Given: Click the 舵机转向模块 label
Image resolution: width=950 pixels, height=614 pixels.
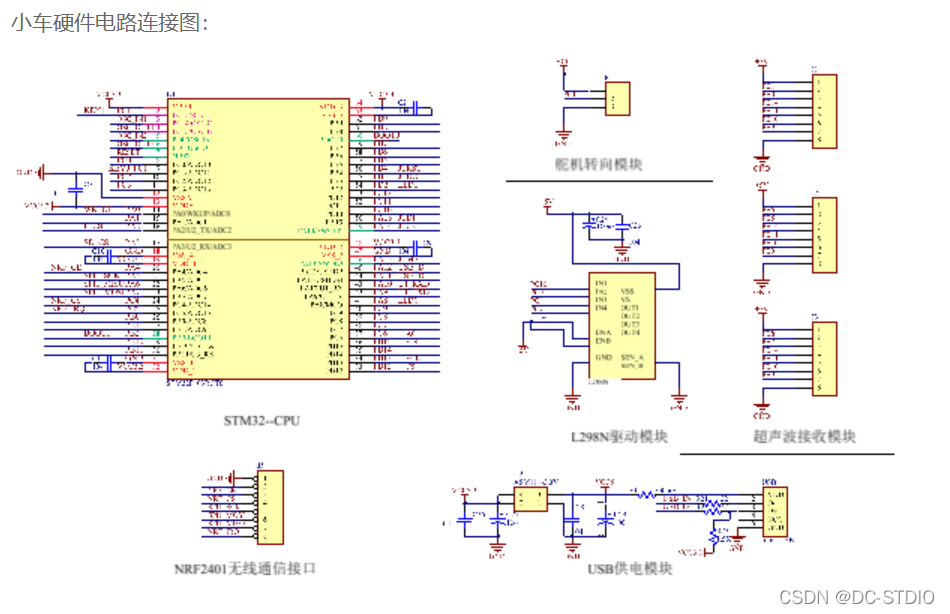Looking at the screenshot, I should click(x=599, y=164).
